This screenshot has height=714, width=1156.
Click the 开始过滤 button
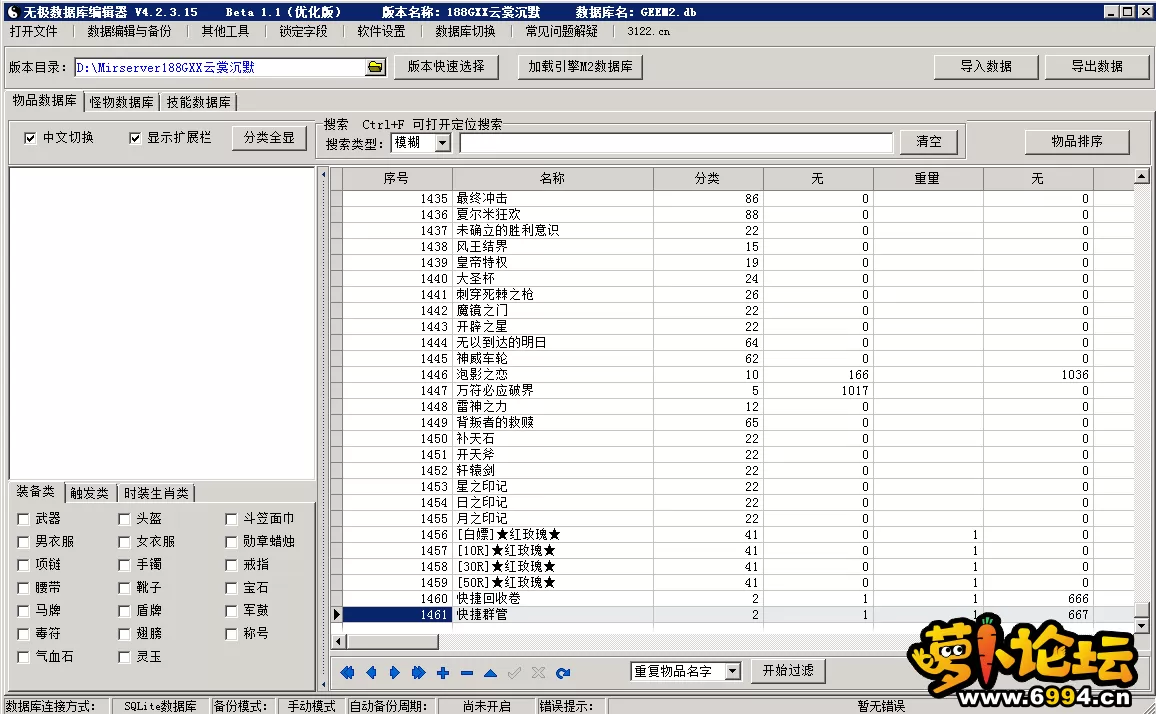pos(788,670)
